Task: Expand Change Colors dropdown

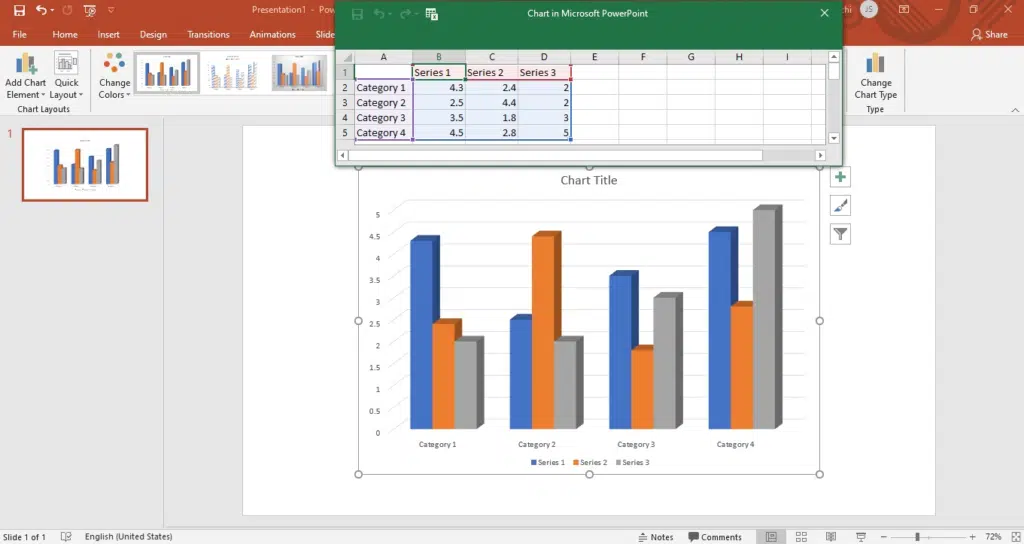Action: pos(114,77)
